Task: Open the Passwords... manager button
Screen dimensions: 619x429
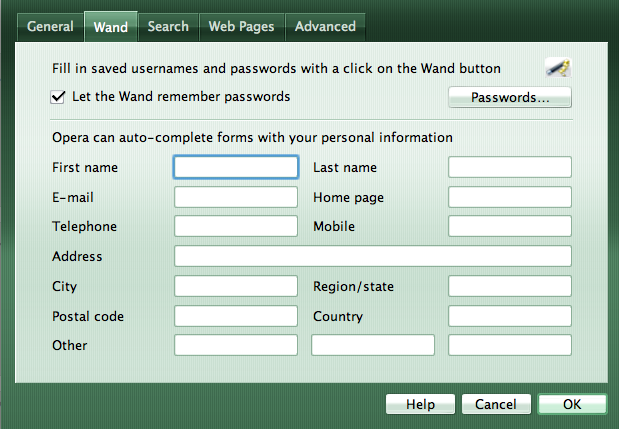Action: 510,97
